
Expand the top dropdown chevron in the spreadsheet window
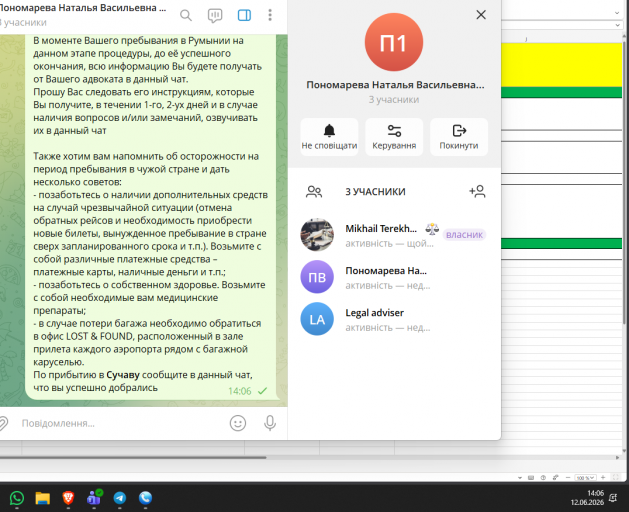click(x=617, y=13)
